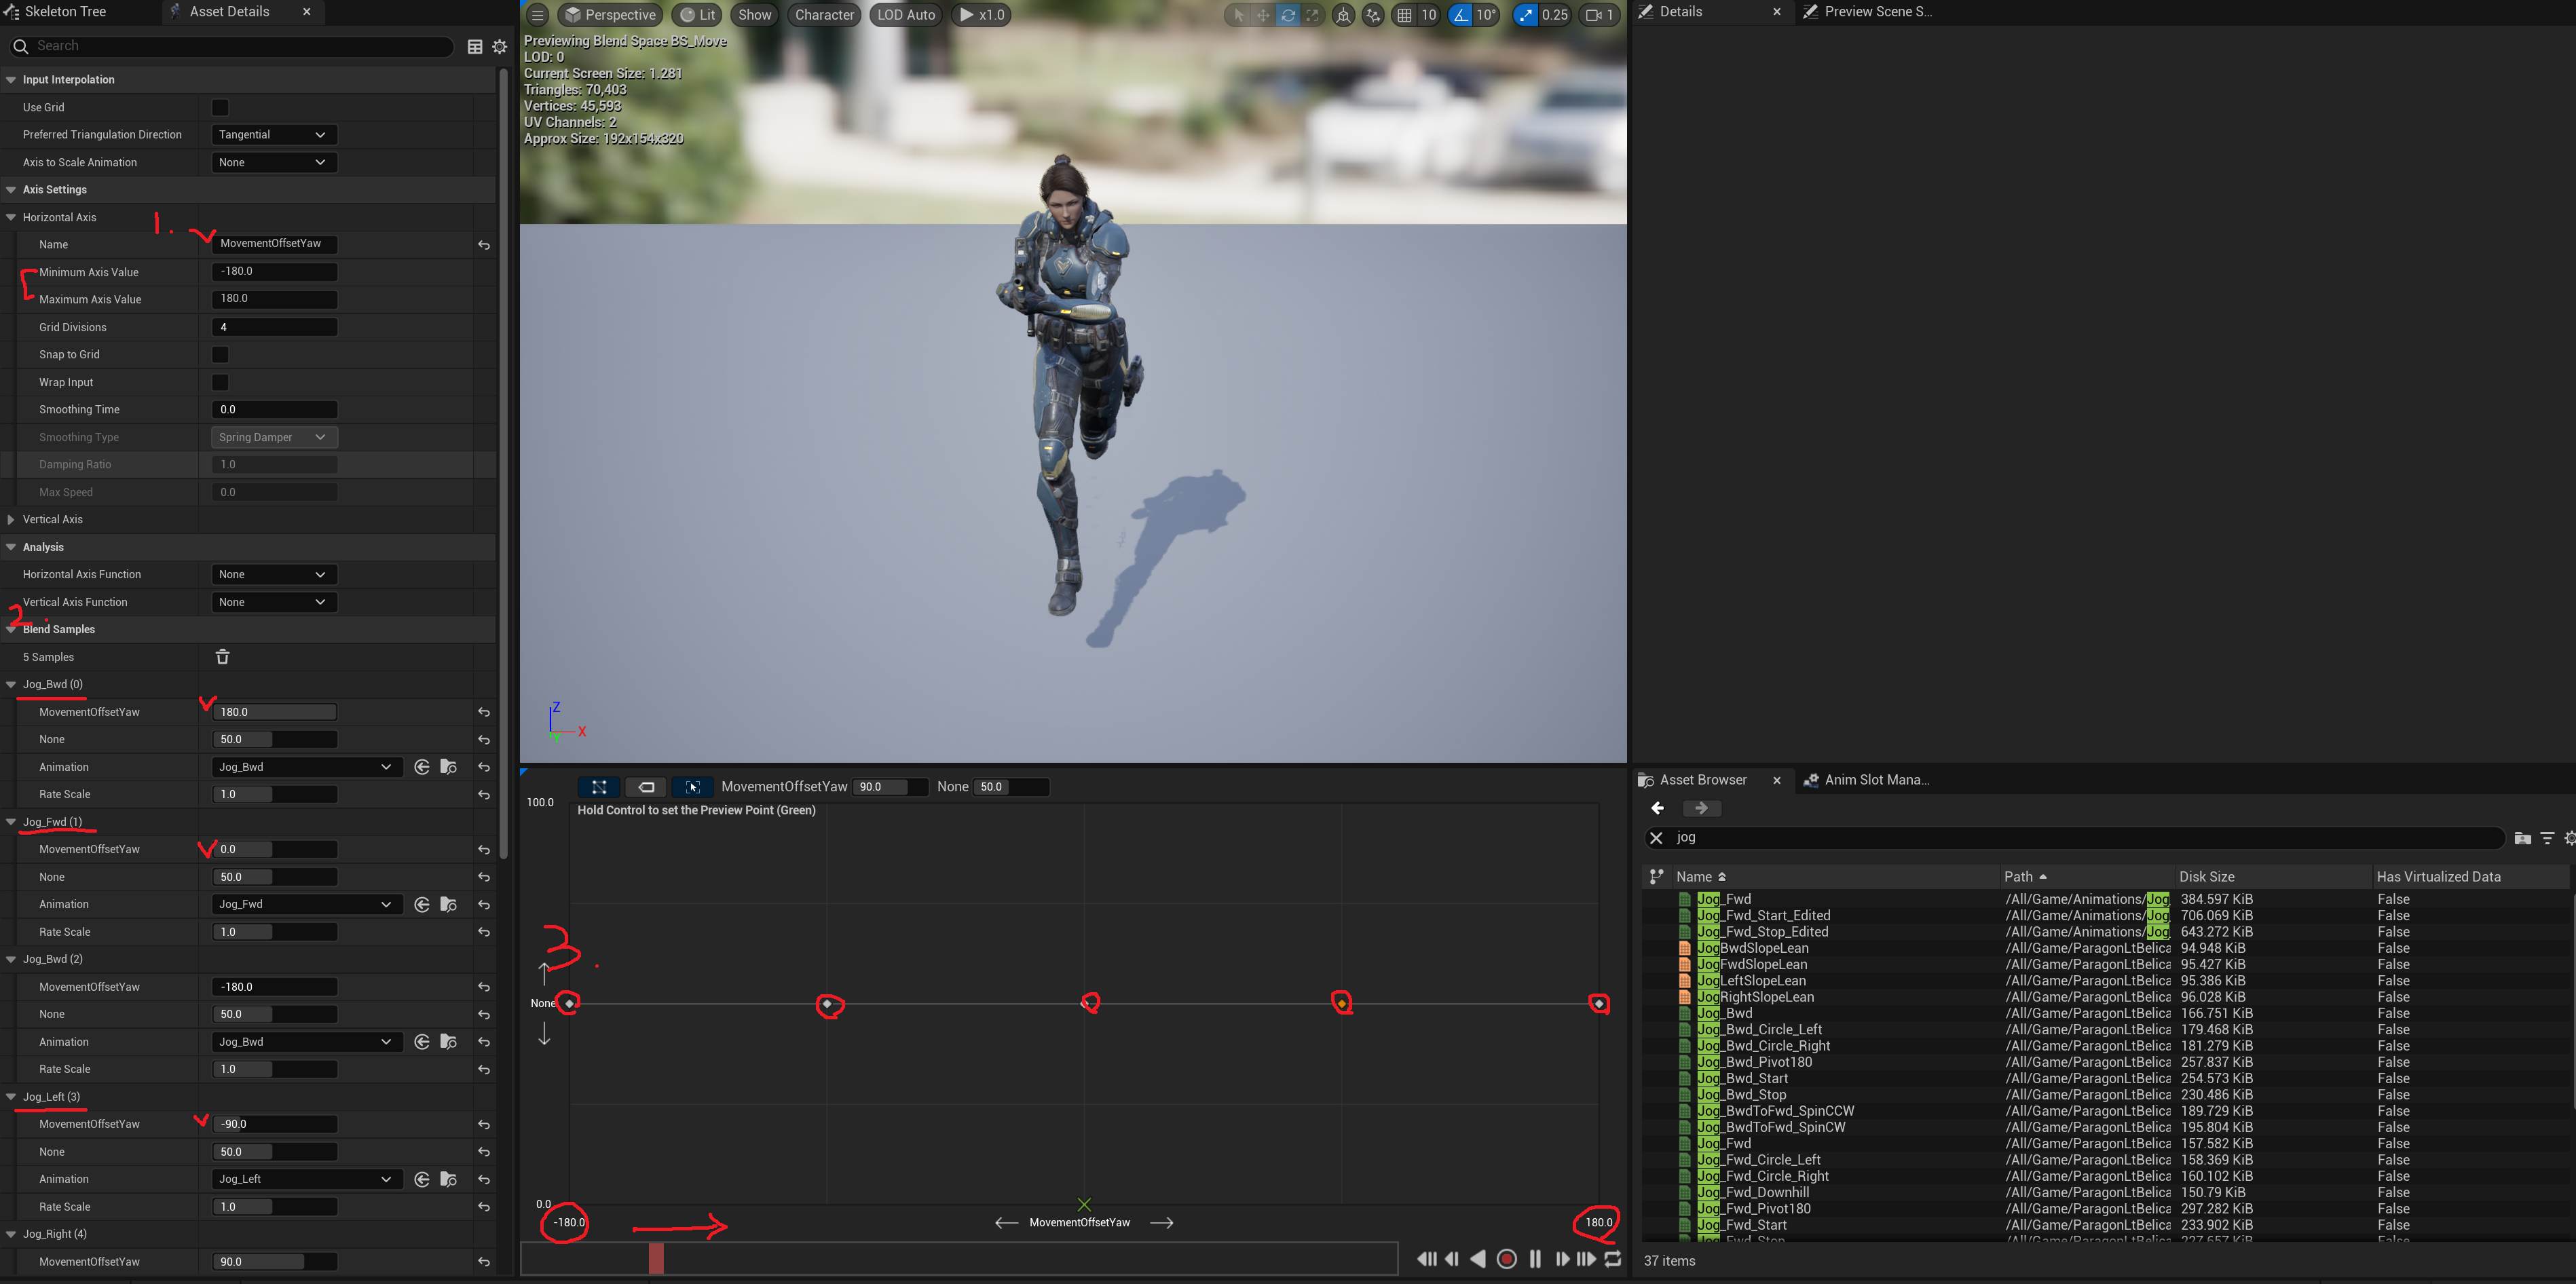
Task: Open the Asset Details settings gear
Action: pos(500,47)
